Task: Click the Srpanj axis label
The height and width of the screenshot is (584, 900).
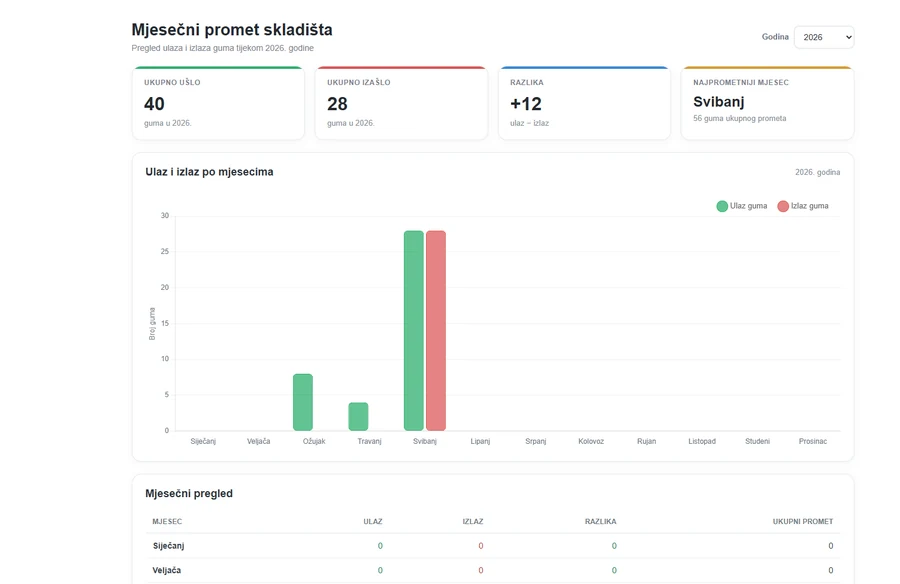Action: pyautogui.click(x=536, y=441)
